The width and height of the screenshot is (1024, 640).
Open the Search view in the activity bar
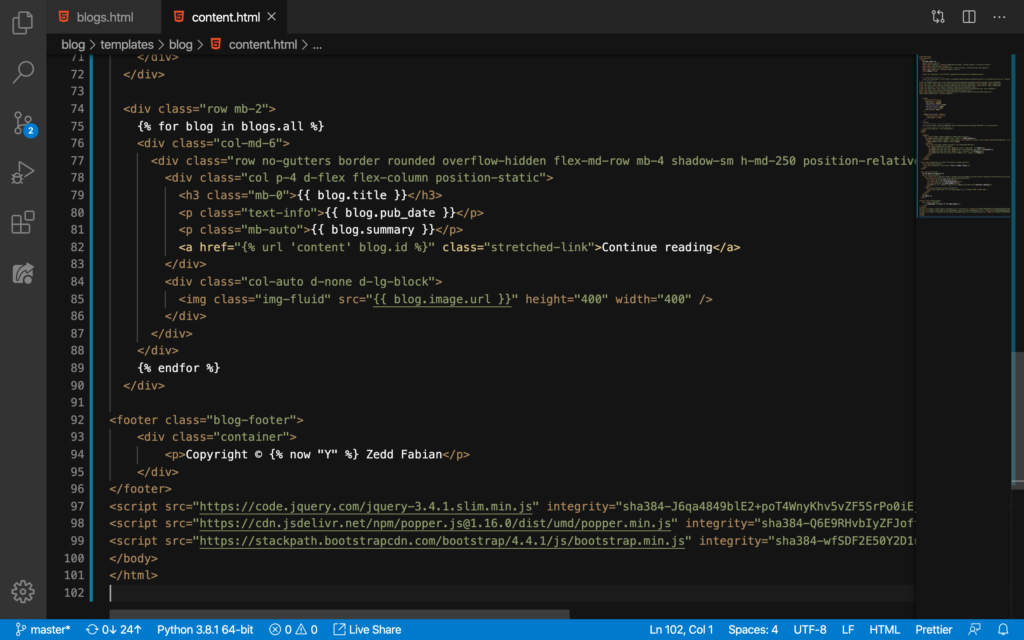(23, 72)
